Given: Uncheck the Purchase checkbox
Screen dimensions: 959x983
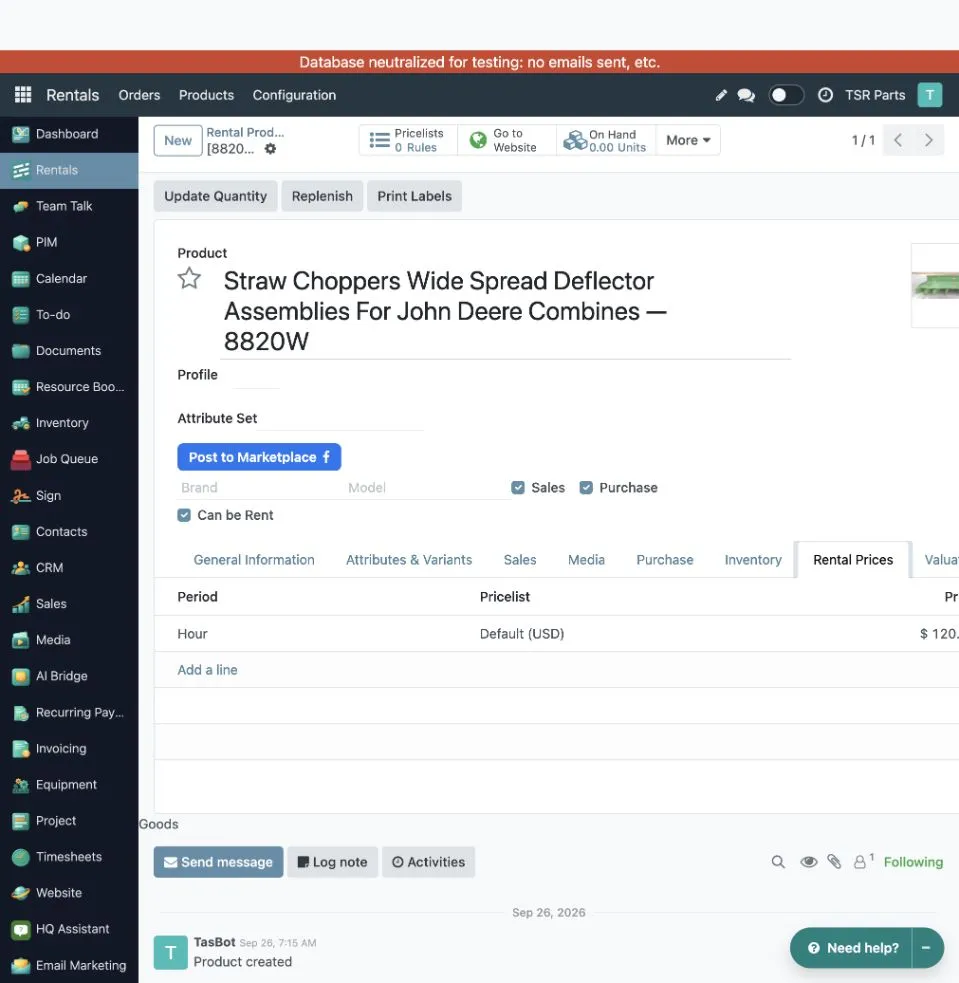Looking at the screenshot, I should [586, 488].
